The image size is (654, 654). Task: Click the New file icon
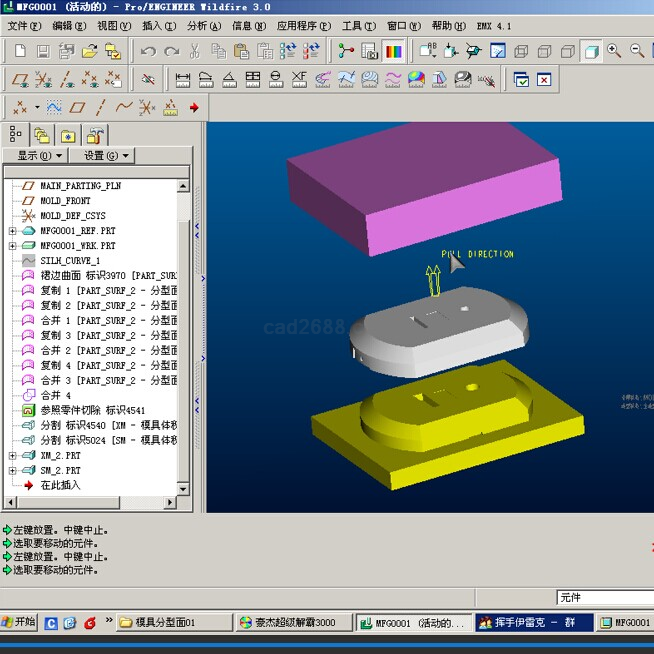click(x=18, y=50)
